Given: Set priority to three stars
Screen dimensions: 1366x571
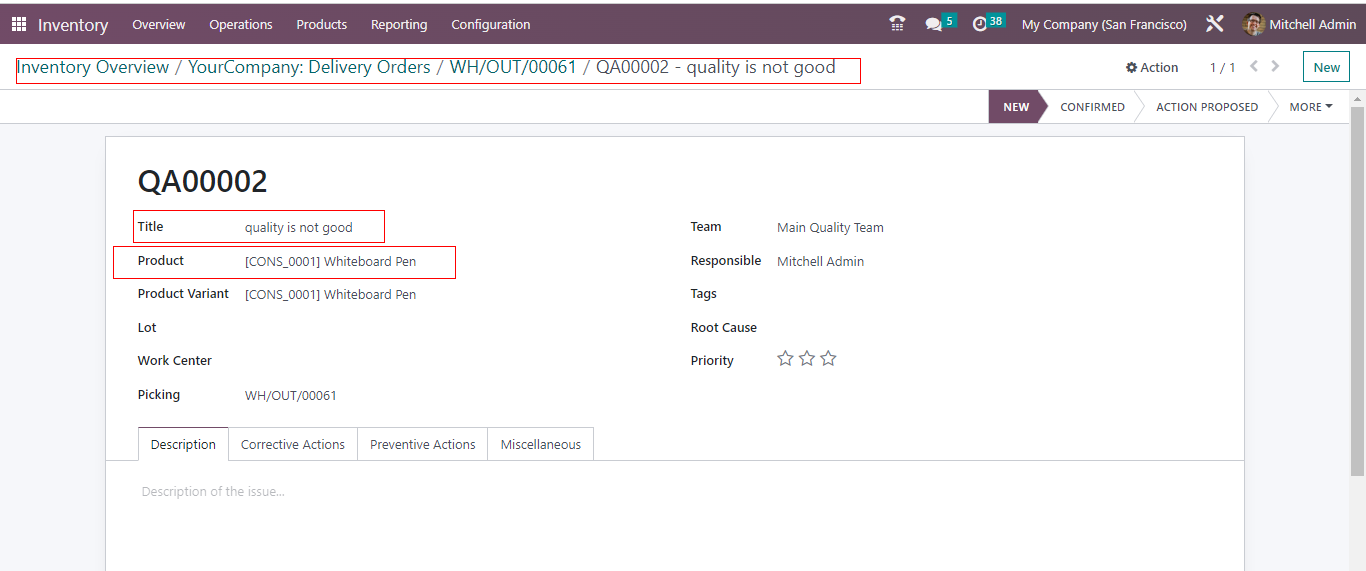Looking at the screenshot, I should coord(828,359).
